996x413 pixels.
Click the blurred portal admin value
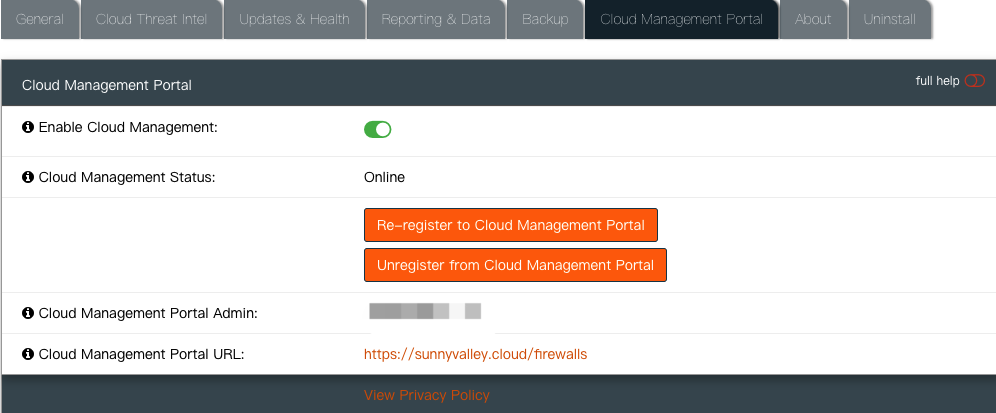point(425,312)
